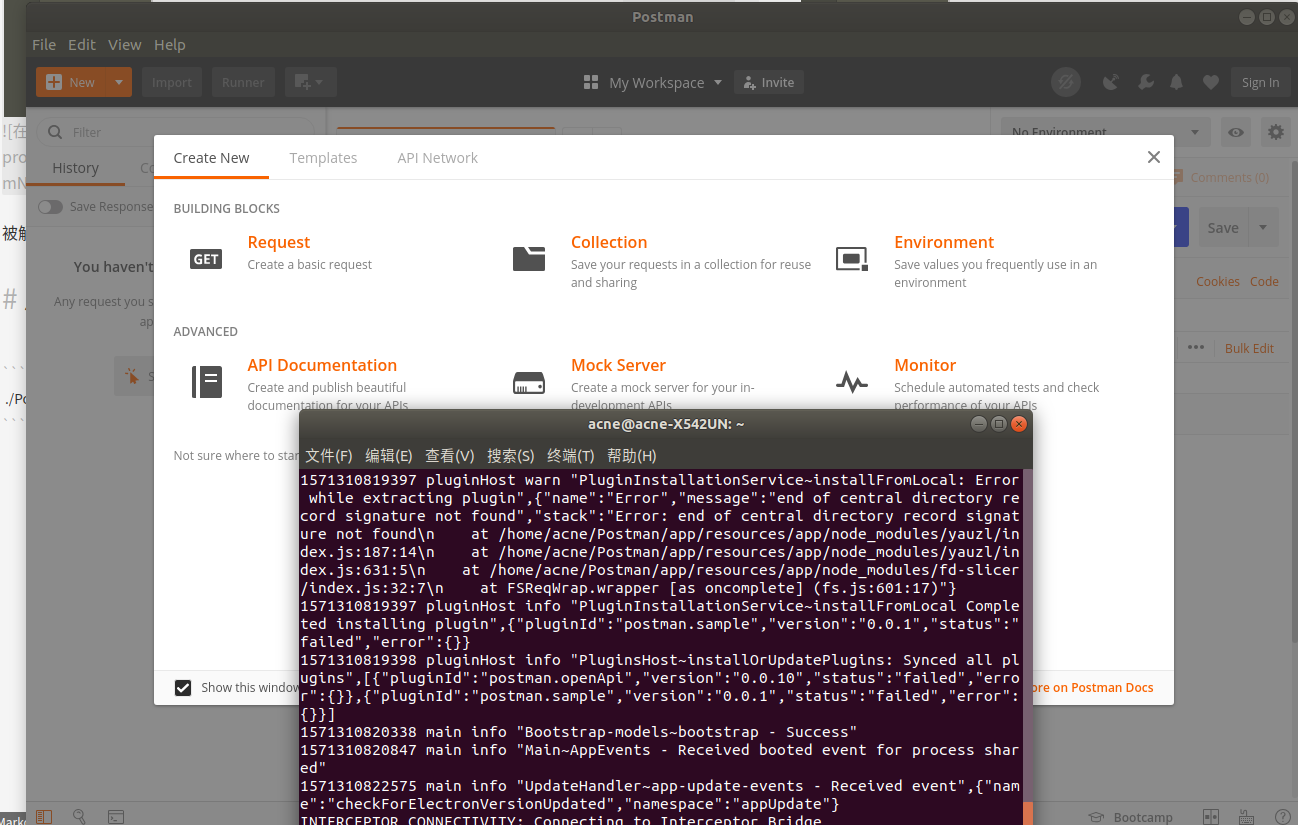Open API Documentation creator
Screen dimensions: 1298x825
pyautogui.click(x=322, y=365)
